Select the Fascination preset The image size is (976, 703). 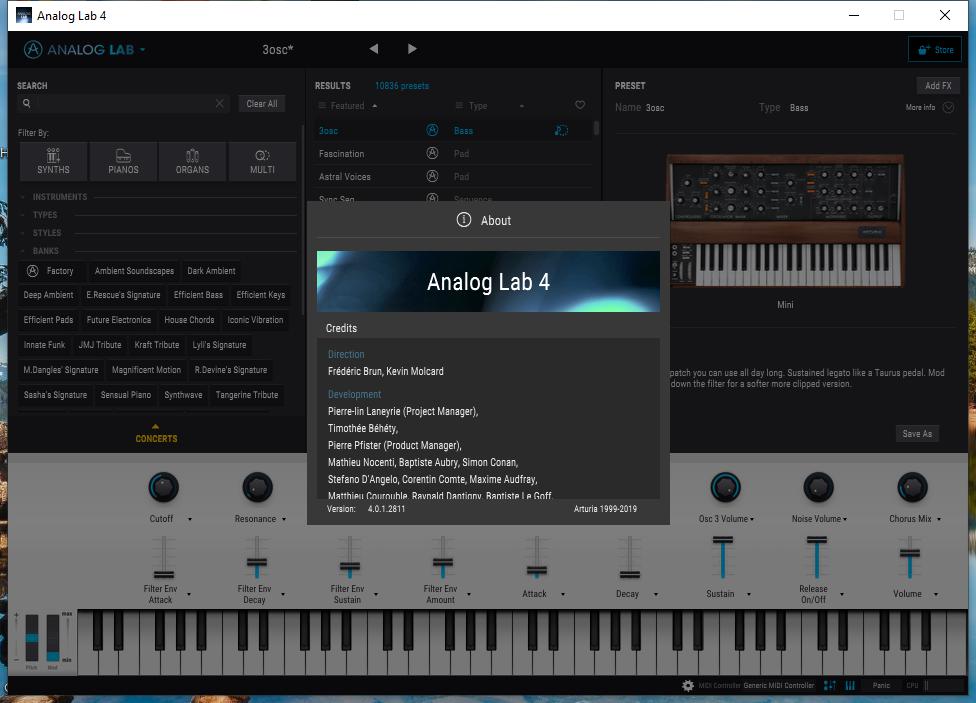[453, 153]
